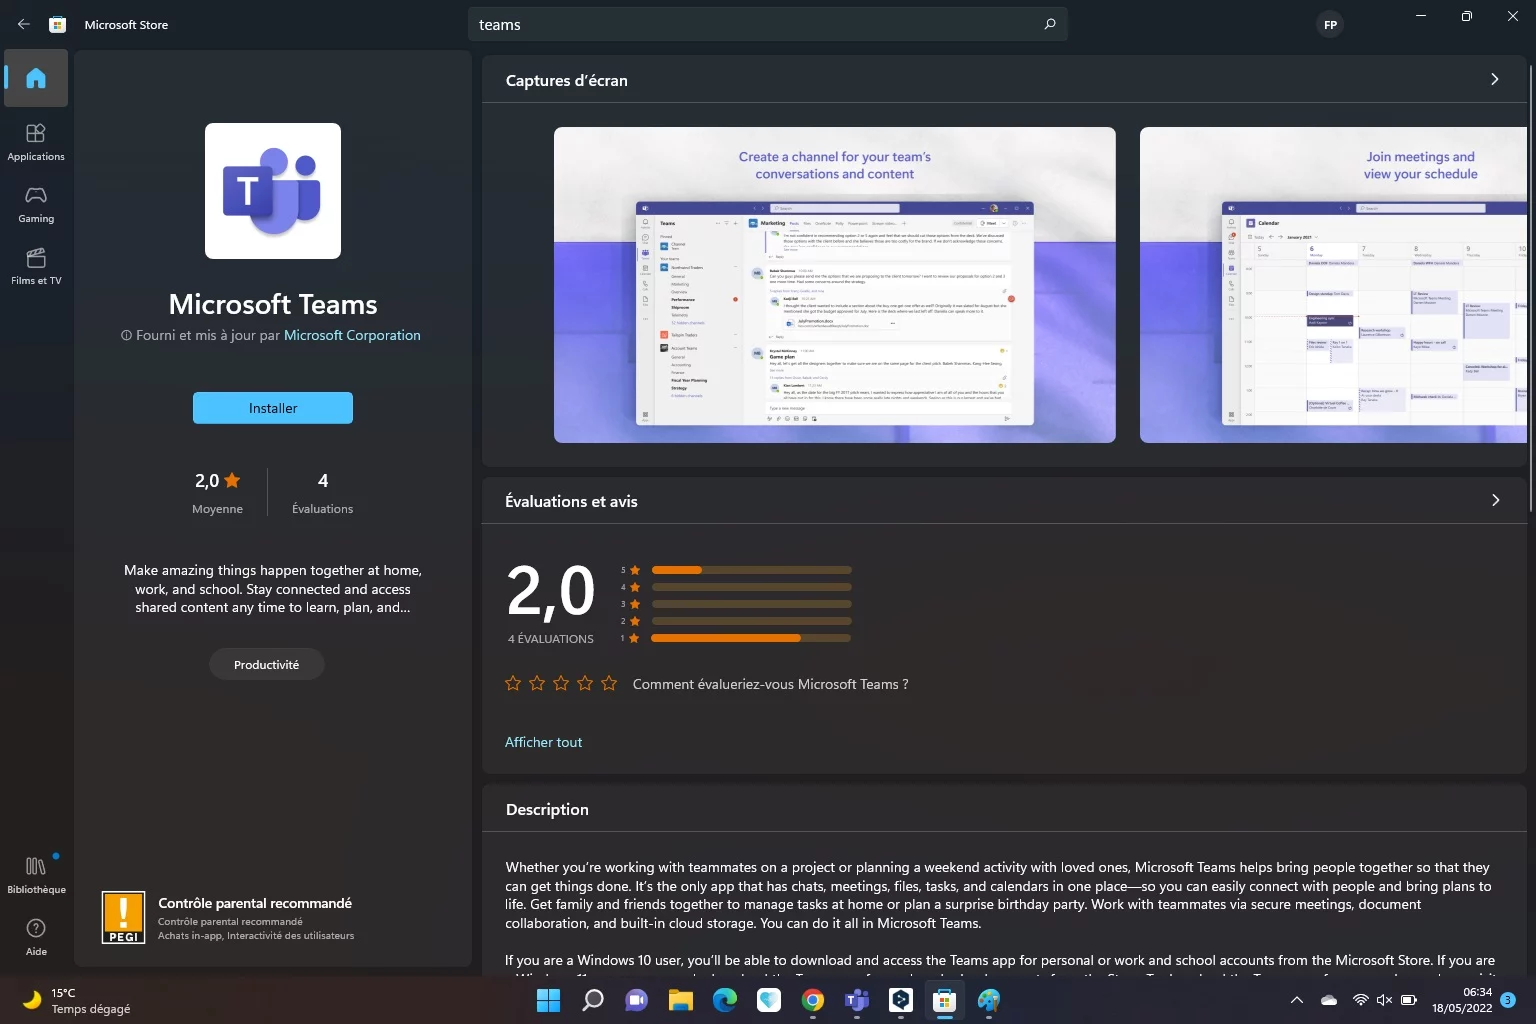Open Aide help section

coord(36,936)
